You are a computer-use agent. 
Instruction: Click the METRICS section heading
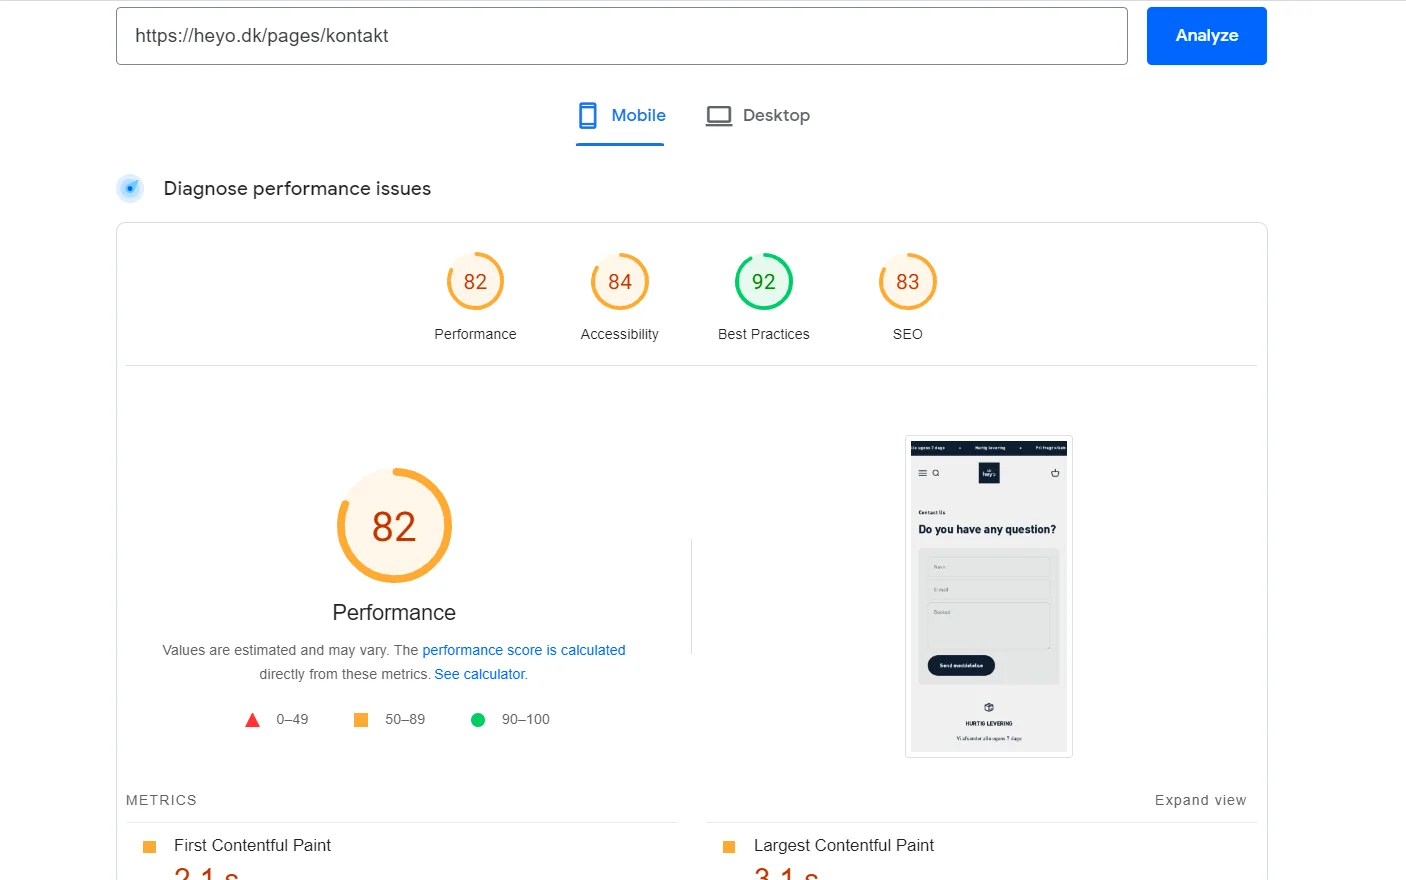coord(161,800)
